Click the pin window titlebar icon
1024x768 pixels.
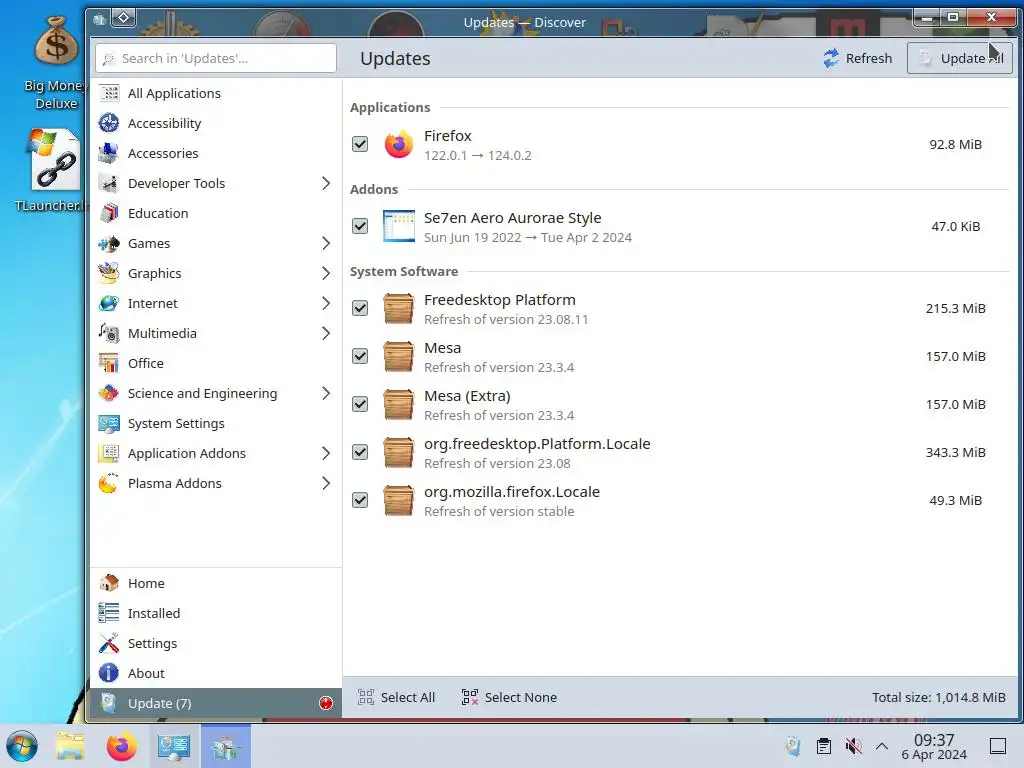(123, 18)
